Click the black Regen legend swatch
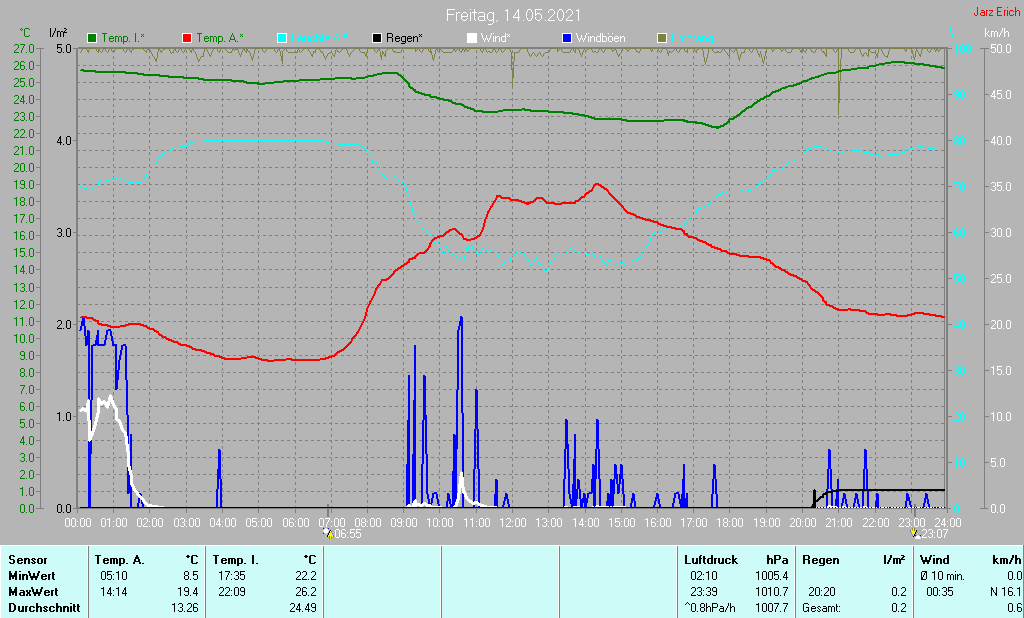The image size is (1024, 618). 377,39
